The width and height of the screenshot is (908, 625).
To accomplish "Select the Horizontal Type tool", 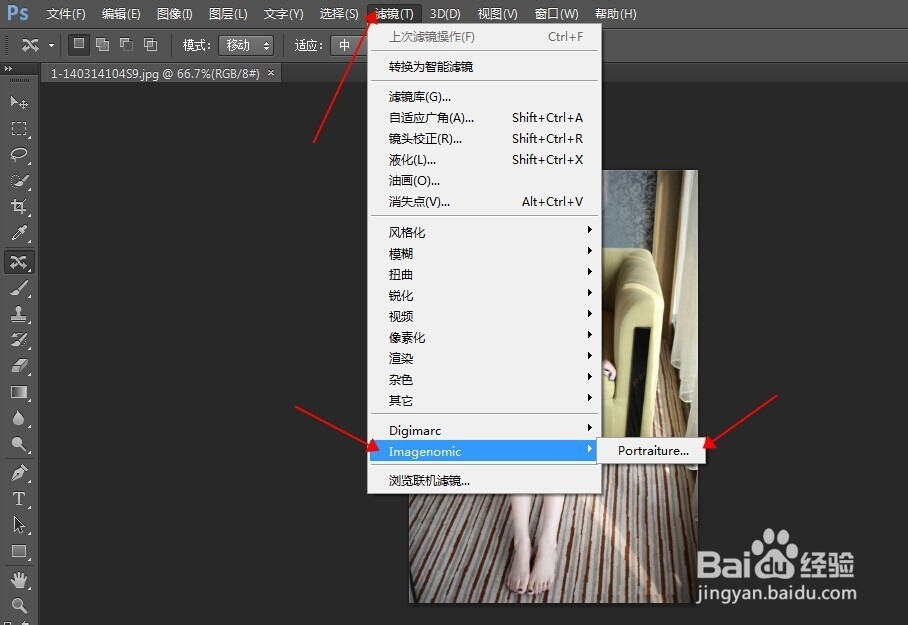I will coord(18,498).
